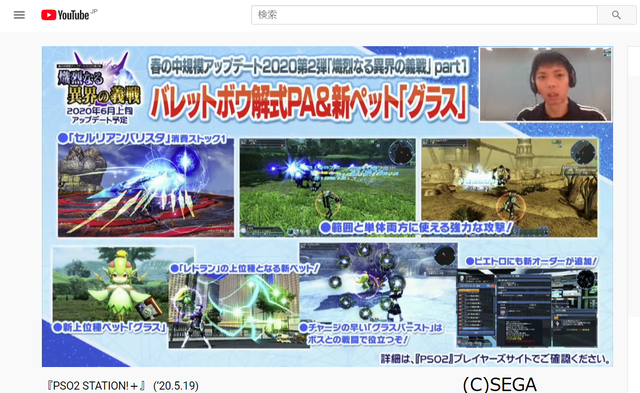Click title text 『PSO2 STATION!＋』 ('20.5.19)
Screen dimensions: 640x393
[122, 385]
